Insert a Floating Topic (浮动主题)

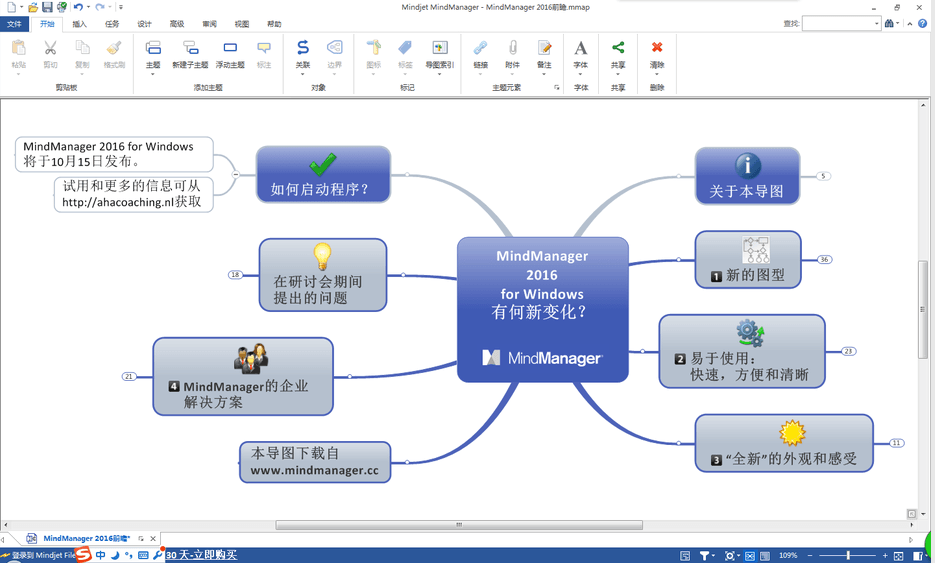(230, 48)
